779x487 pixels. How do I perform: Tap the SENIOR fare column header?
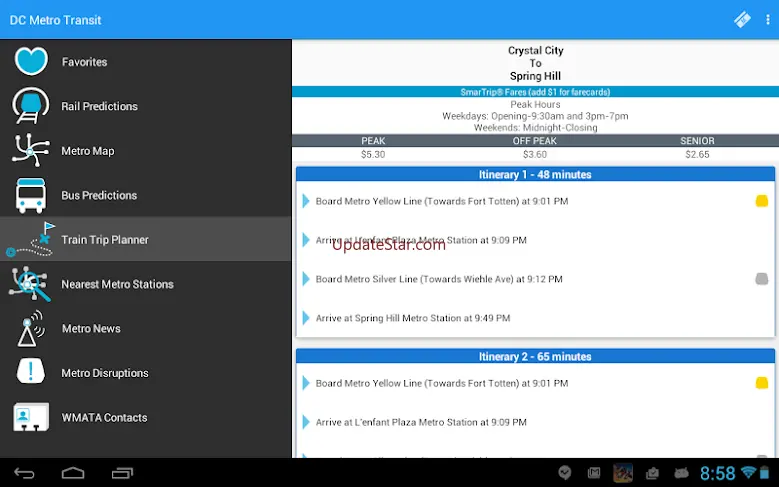click(x=697, y=141)
